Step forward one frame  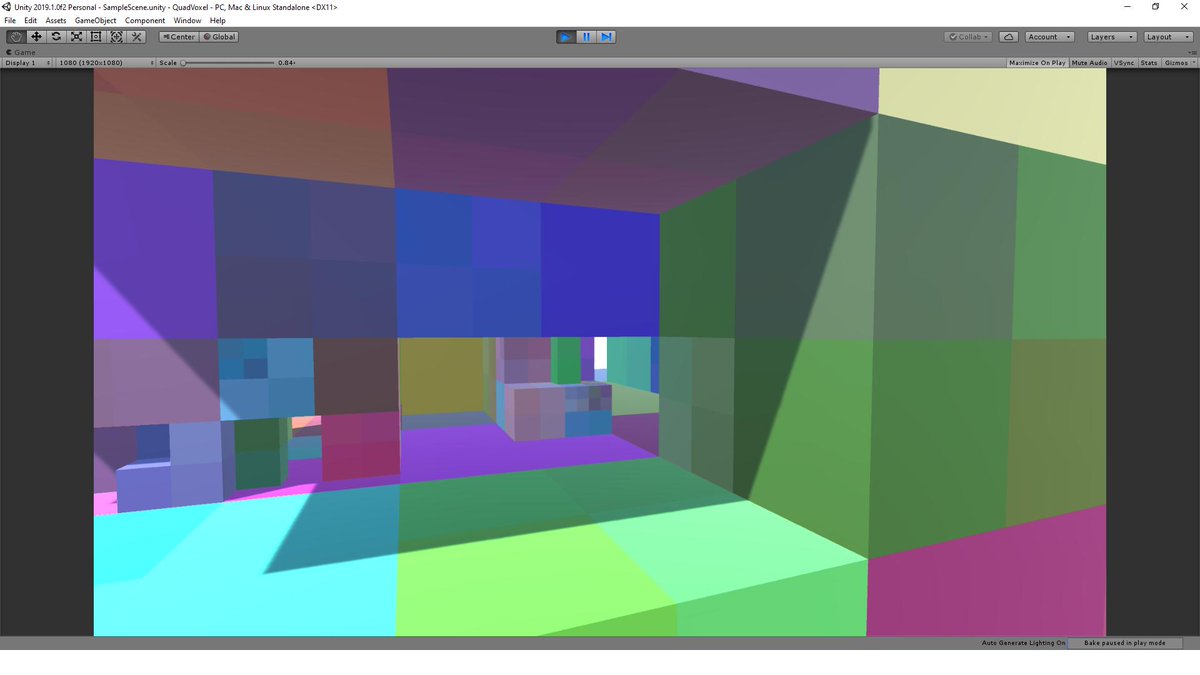606,37
